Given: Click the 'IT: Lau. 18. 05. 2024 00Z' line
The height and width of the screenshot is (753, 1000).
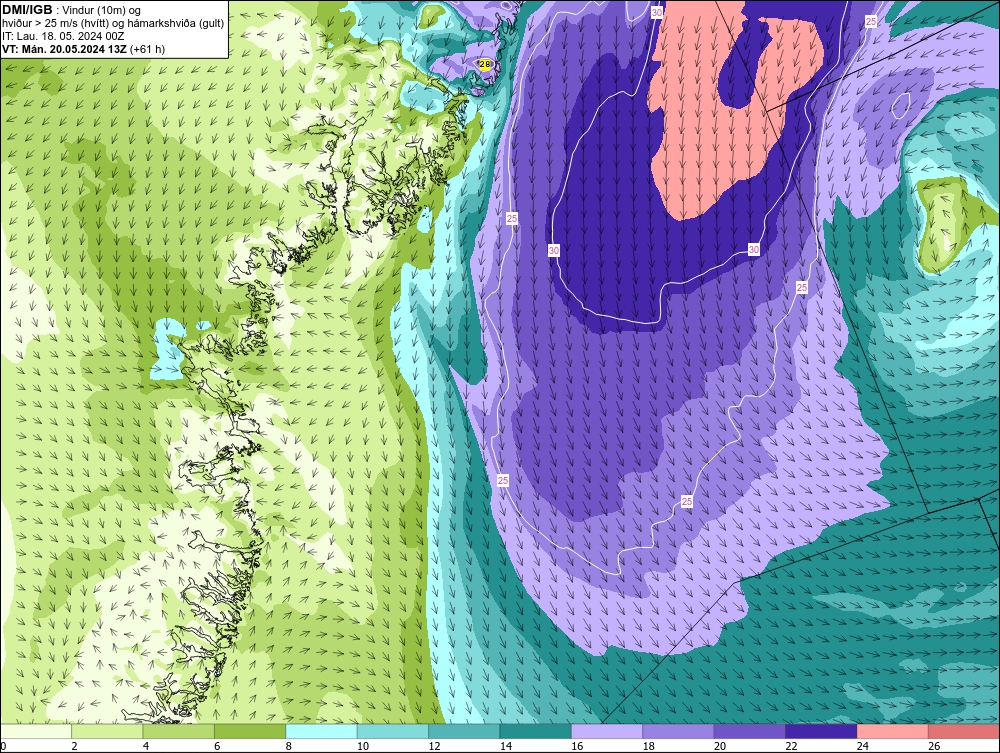Looking at the screenshot, I should 63,36.
